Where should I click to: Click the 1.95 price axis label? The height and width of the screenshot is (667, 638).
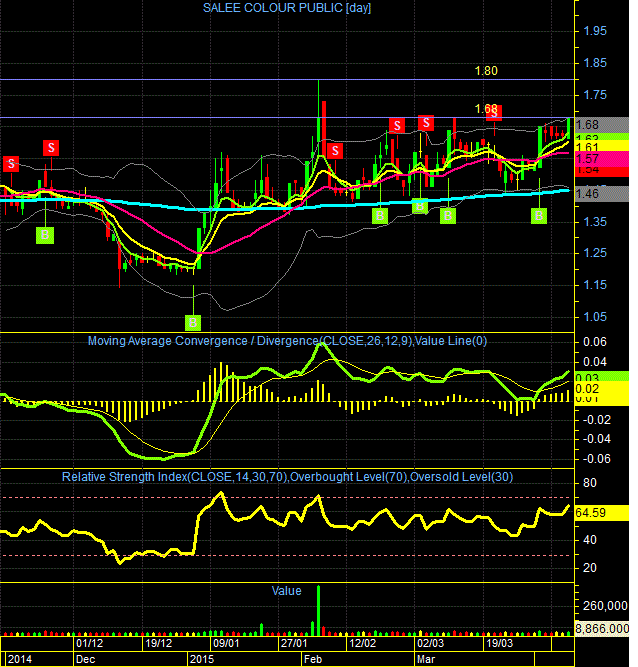point(595,31)
